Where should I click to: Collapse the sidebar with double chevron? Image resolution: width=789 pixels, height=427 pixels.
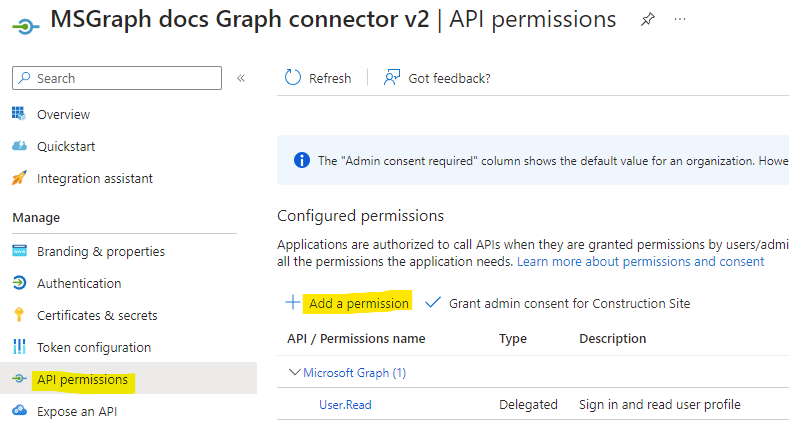(241, 78)
